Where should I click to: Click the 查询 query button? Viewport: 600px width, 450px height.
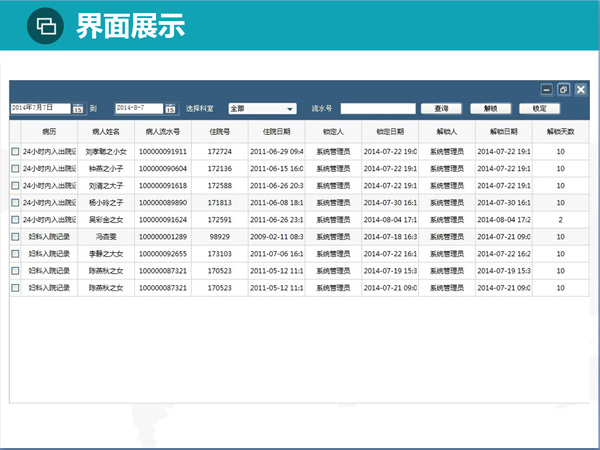point(441,109)
